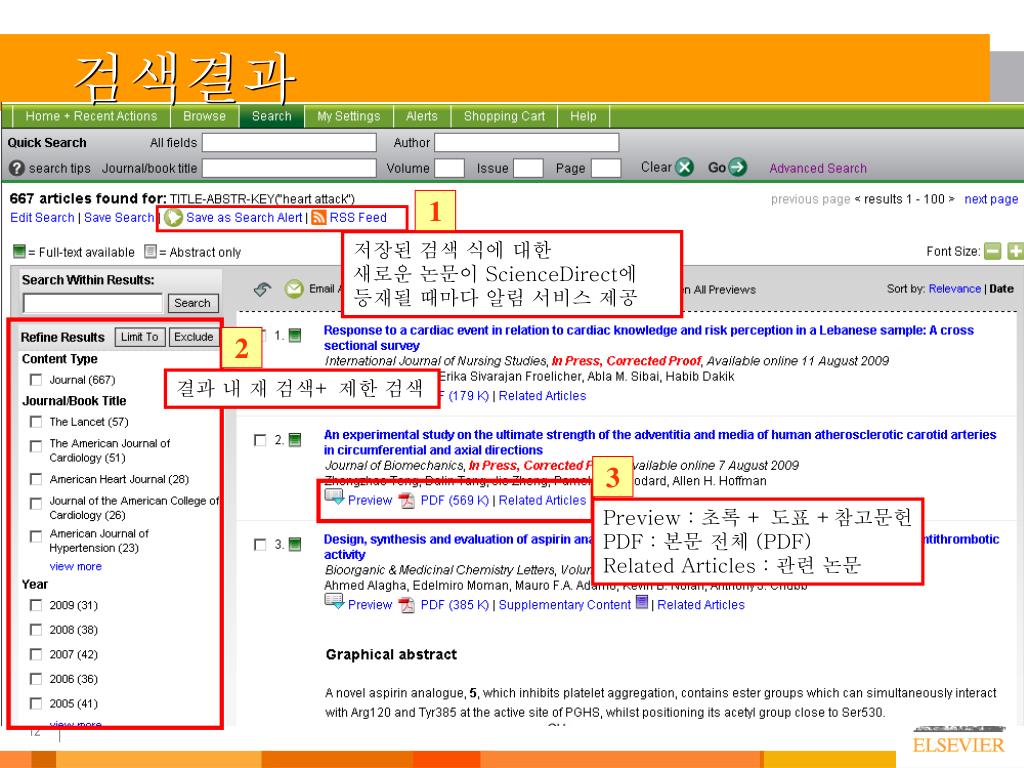Click the Issue input field
Image resolution: width=1024 pixels, height=768 pixels.
click(528, 168)
